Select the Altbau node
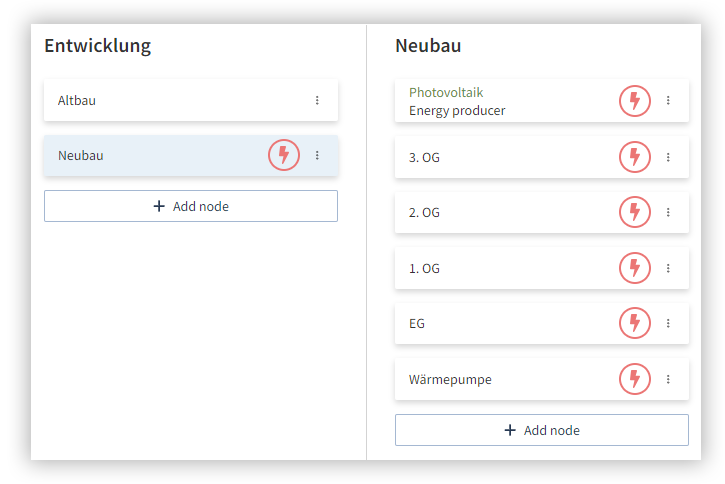 pos(191,100)
